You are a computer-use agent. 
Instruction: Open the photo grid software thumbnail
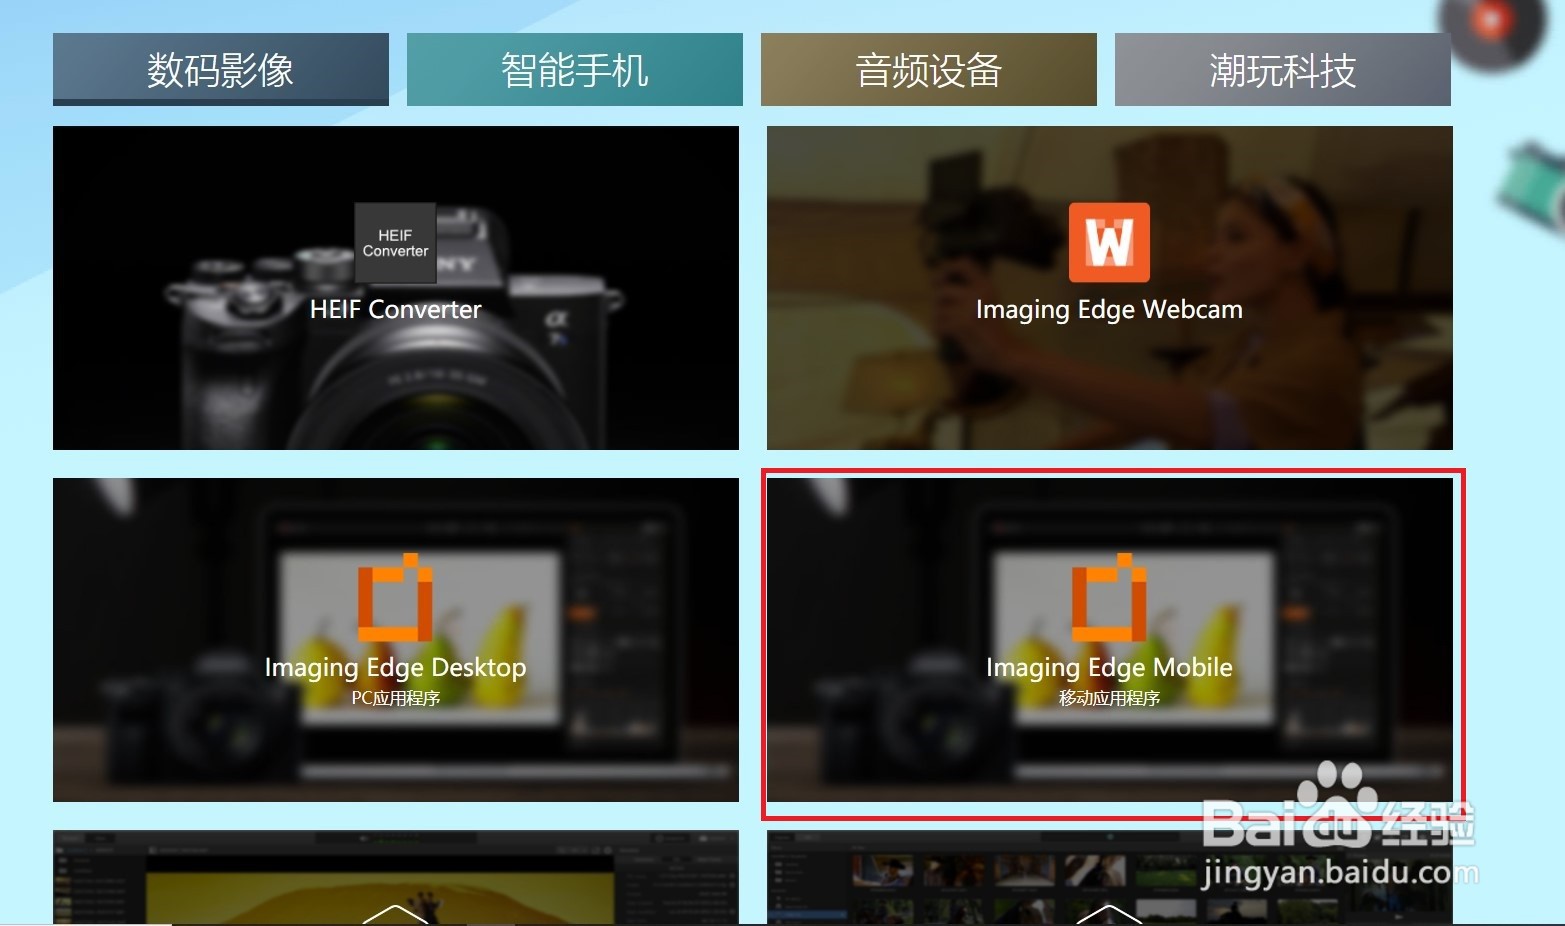click(1109, 877)
